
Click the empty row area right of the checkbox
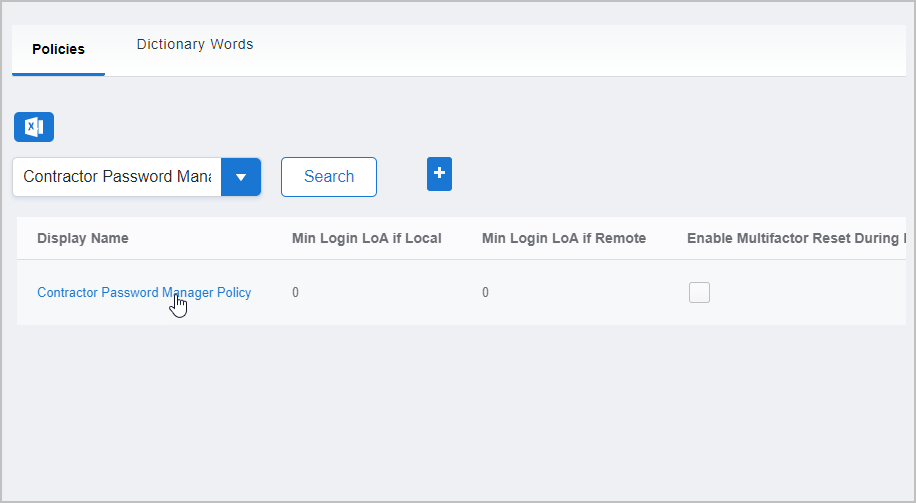click(810, 293)
